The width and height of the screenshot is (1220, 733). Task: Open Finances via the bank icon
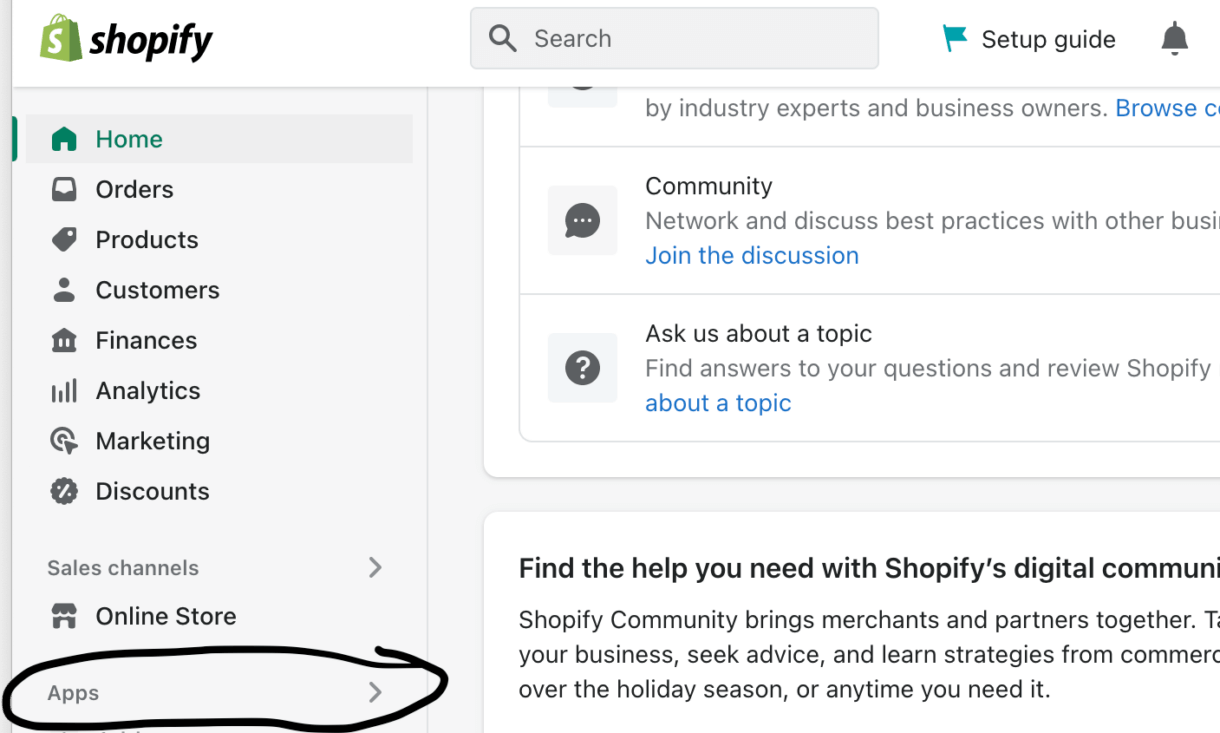click(x=64, y=340)
